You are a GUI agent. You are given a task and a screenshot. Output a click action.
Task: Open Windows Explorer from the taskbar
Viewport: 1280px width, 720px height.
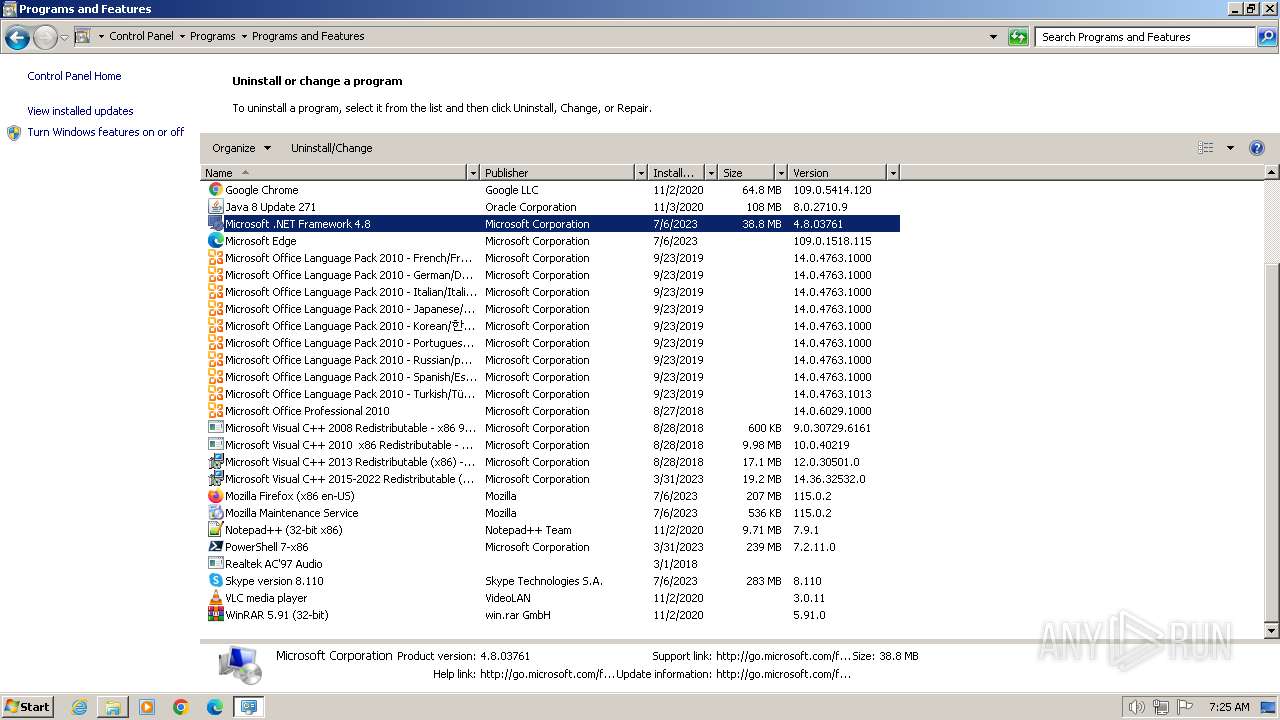113,707
